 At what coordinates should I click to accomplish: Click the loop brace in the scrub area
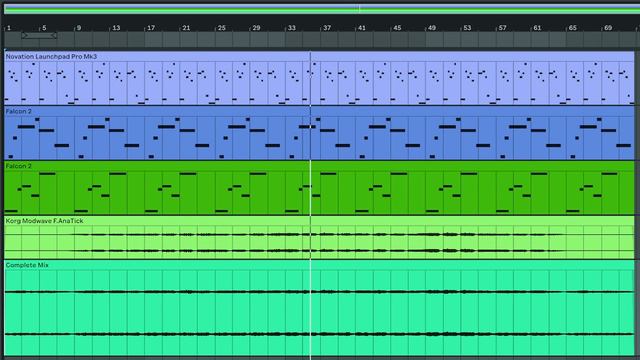[x=39, y=36]
